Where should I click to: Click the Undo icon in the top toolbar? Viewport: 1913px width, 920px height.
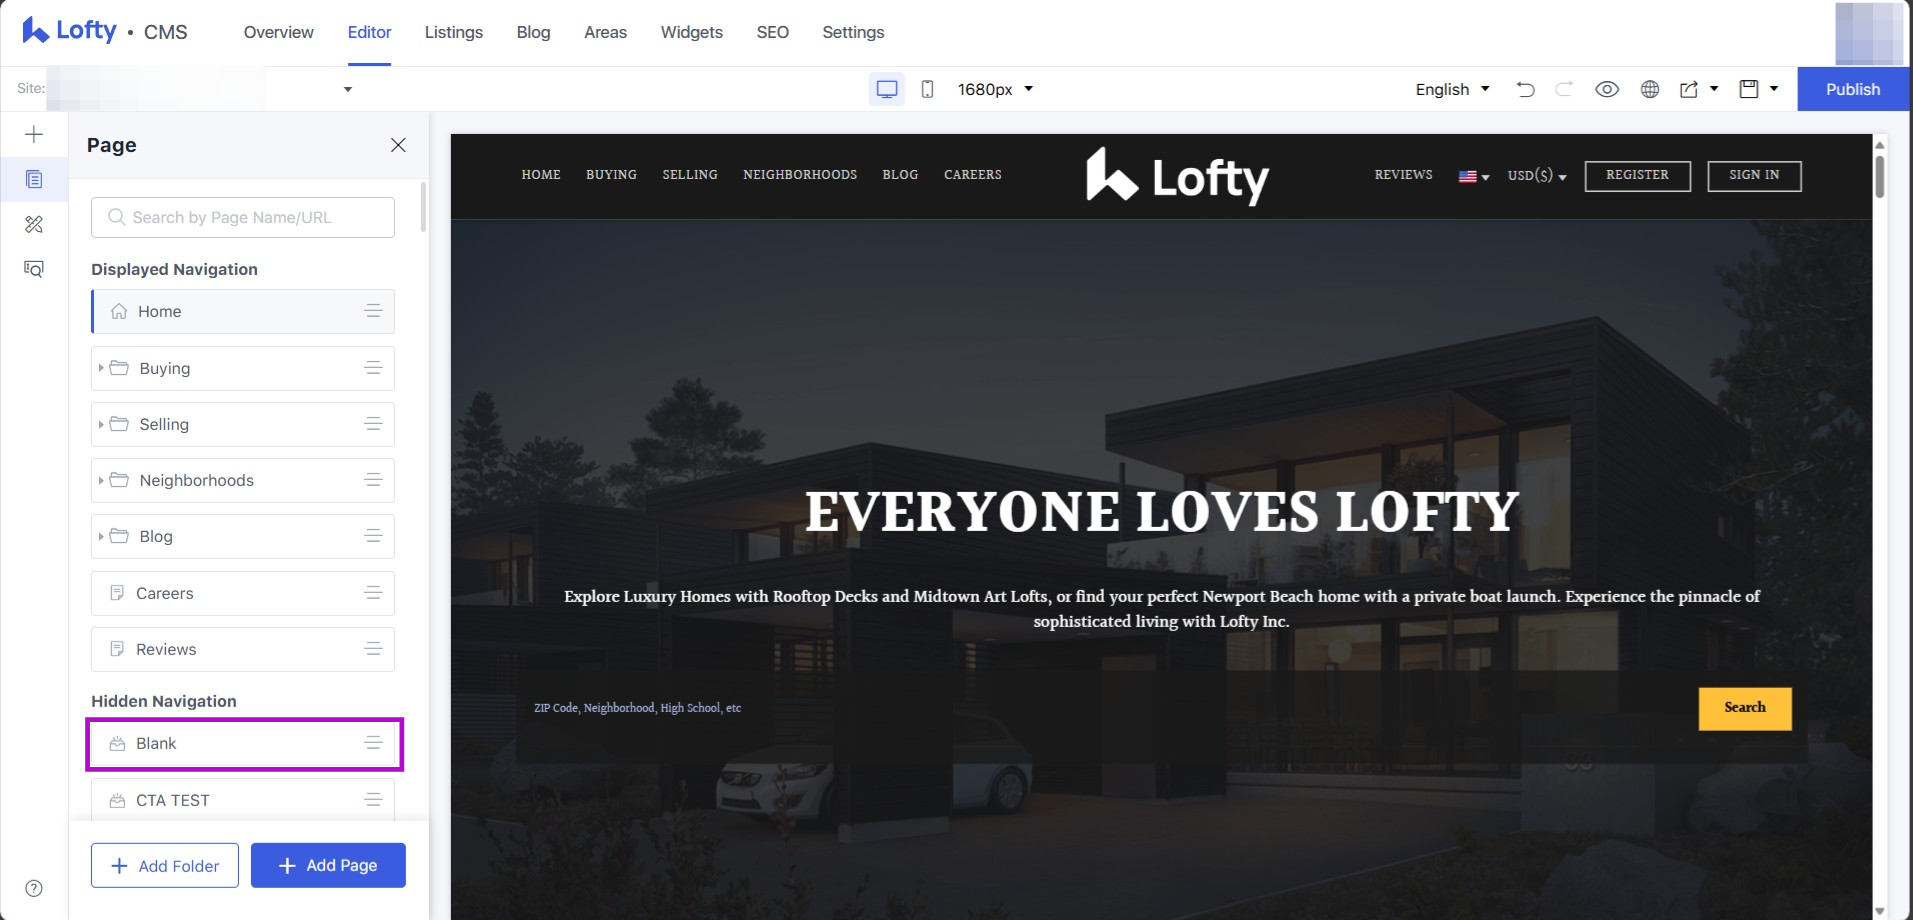(x=1524, y=89)
